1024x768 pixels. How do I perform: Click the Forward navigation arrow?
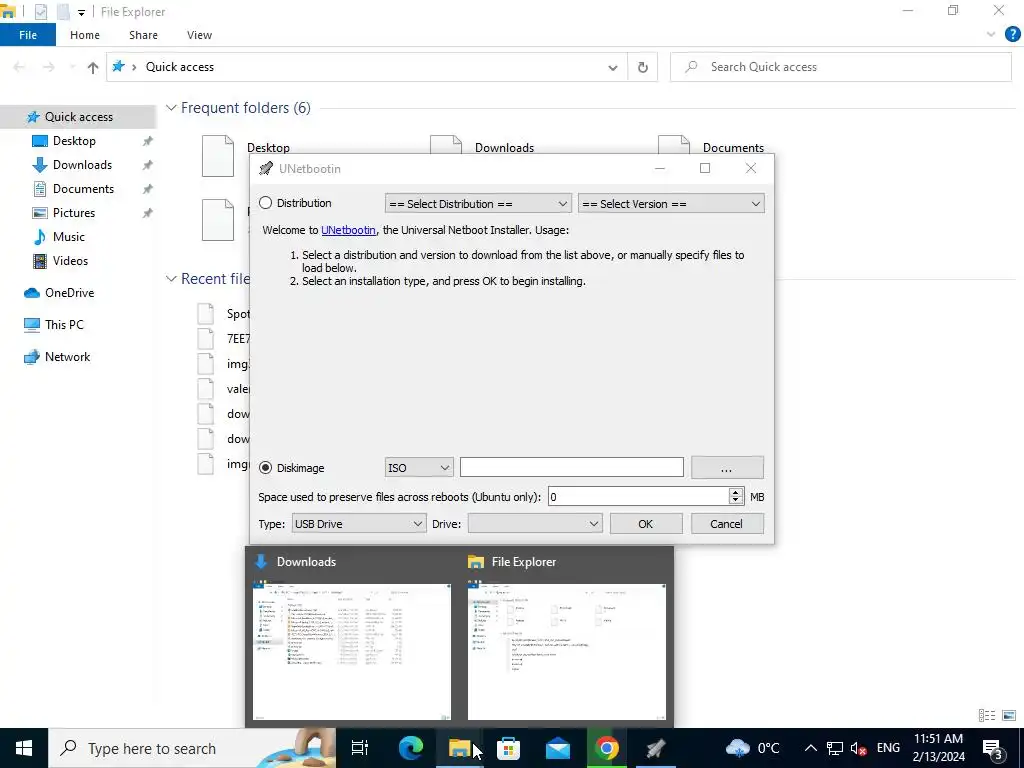coord(49,67)
